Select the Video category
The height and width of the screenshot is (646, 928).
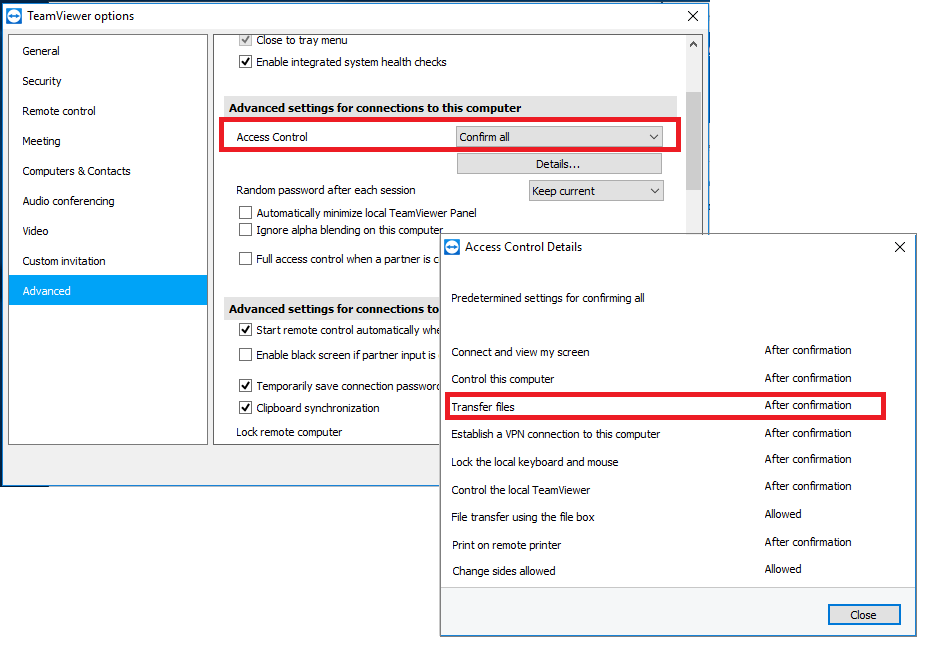pyautogui.click(x=108, y=231)
